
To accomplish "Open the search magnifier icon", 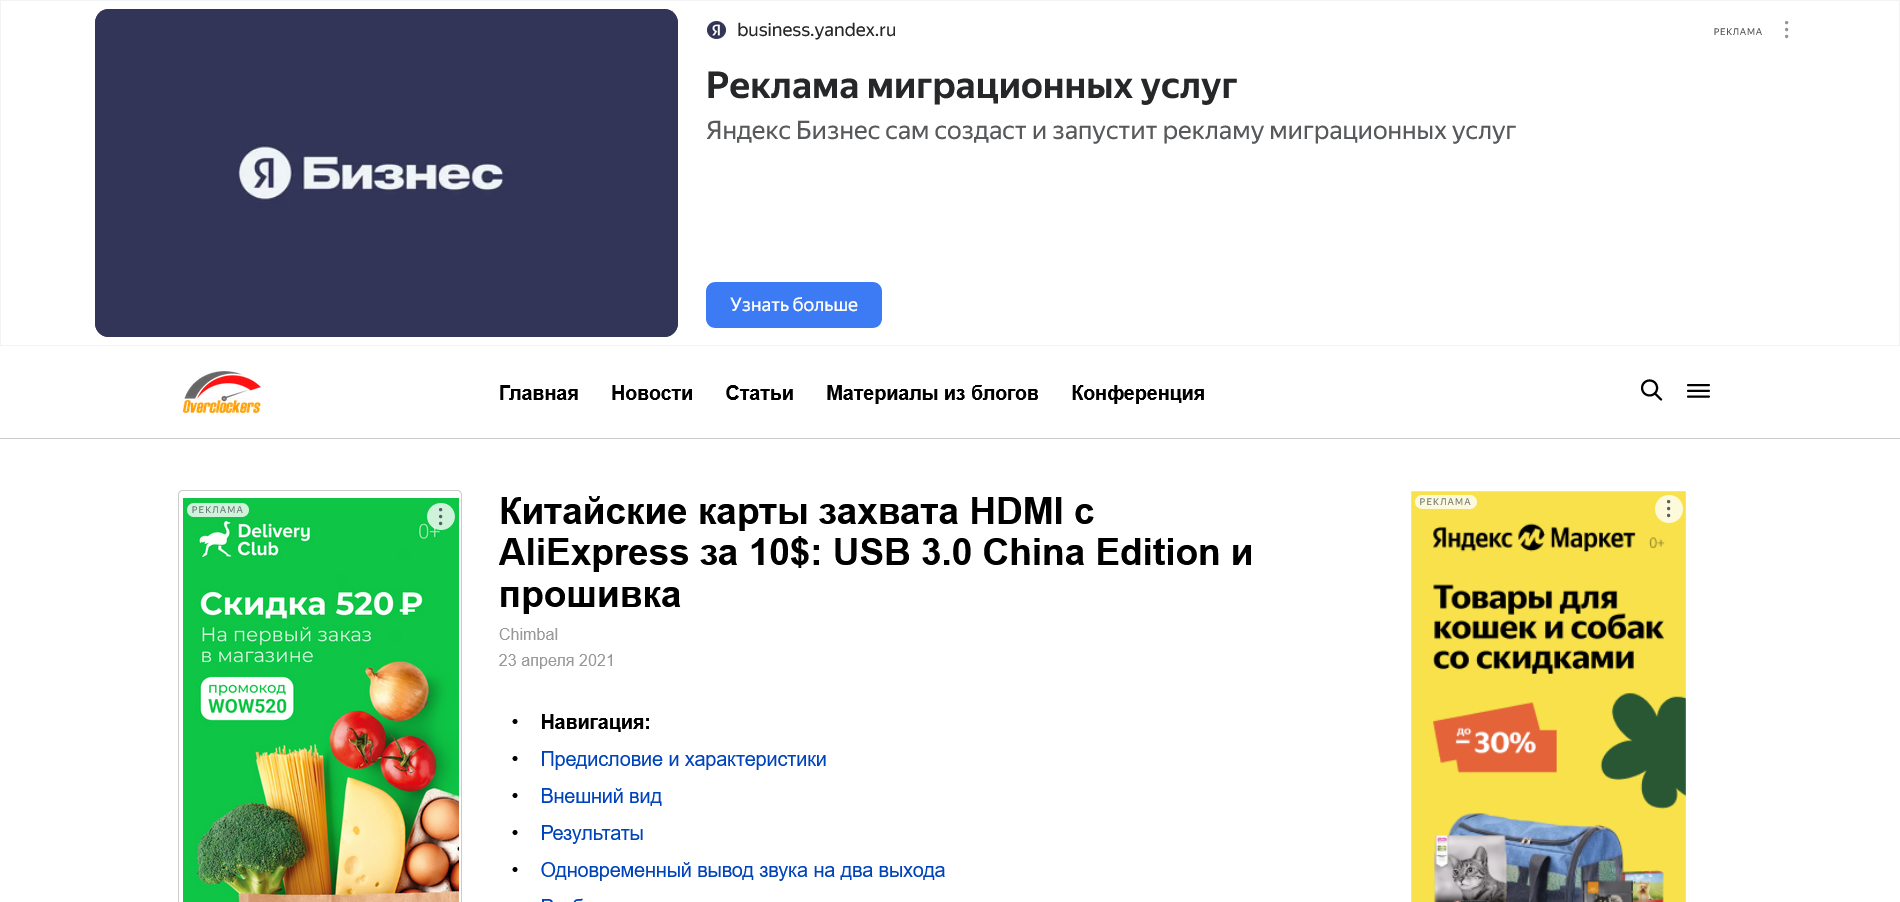I will pos(1651,391).
